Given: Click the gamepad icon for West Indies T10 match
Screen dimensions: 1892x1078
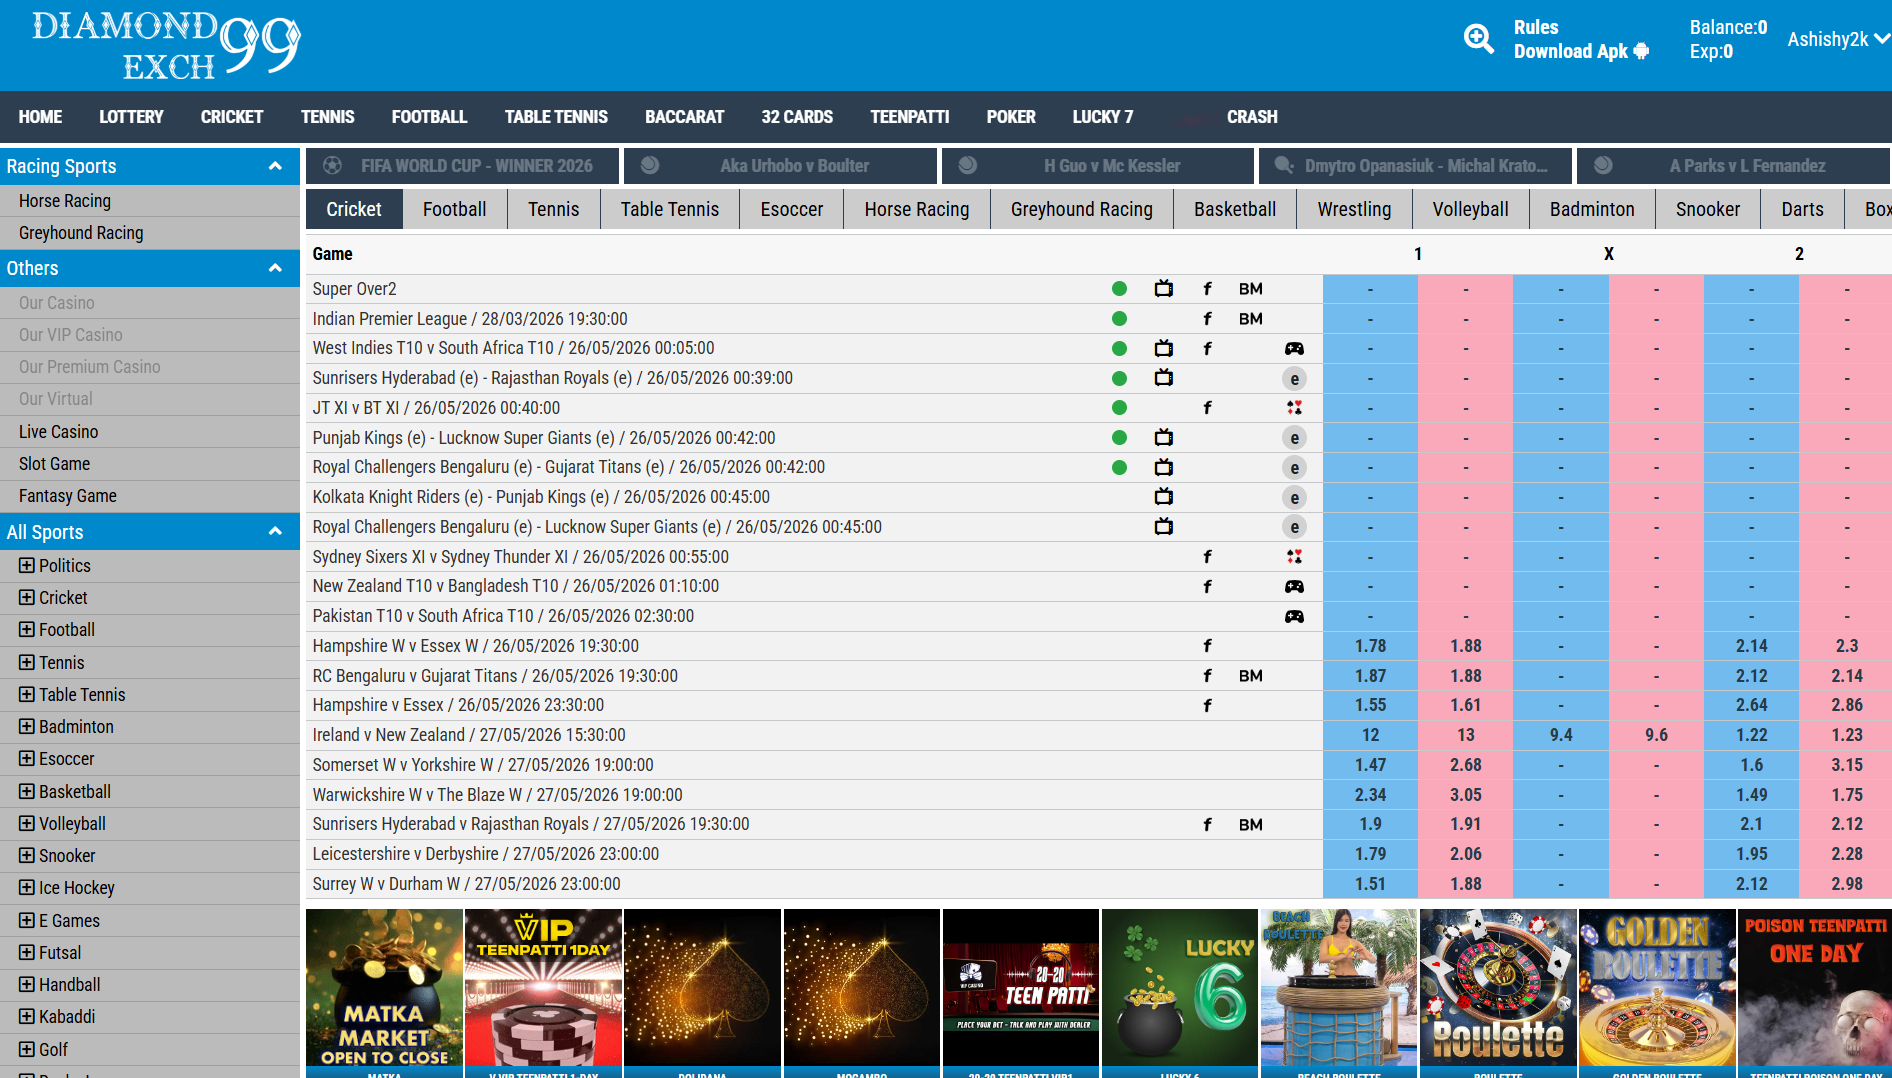Looking at the screenshot, I should click(1294, 348).
